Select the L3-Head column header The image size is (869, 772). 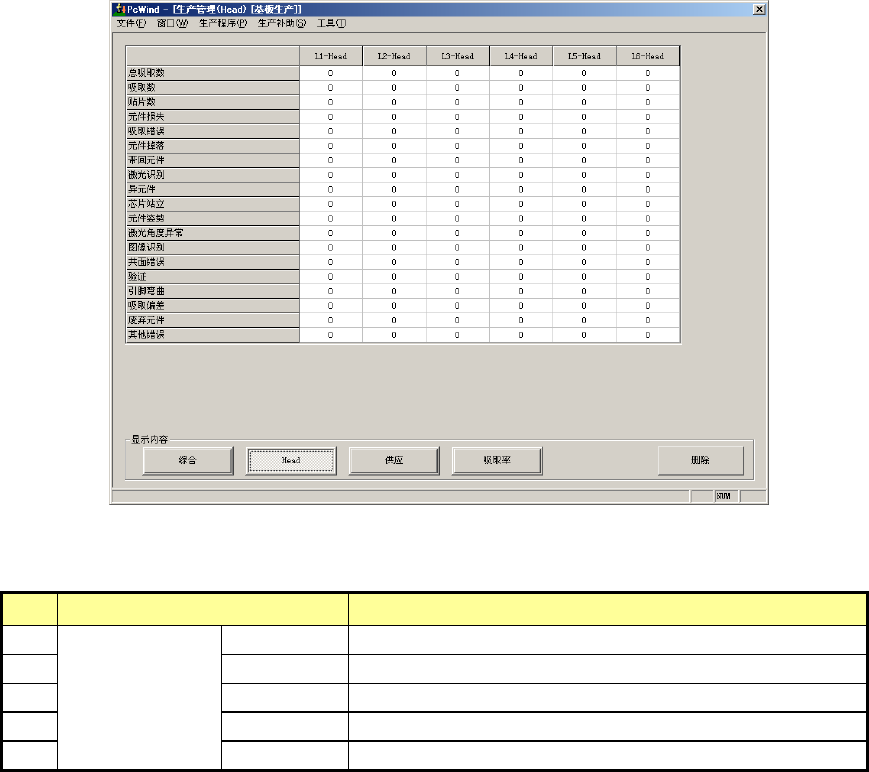click(458, 56)
